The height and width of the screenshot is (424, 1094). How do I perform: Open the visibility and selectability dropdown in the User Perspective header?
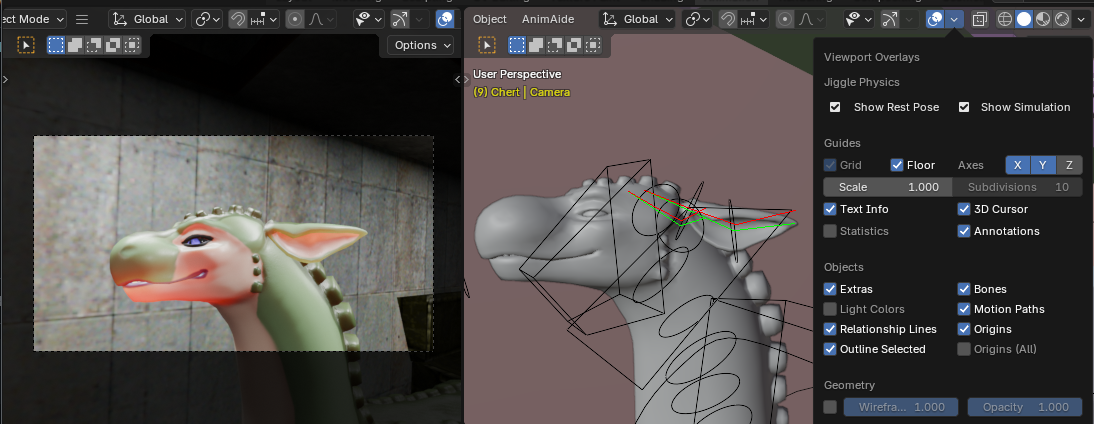[x=859, y=20]
